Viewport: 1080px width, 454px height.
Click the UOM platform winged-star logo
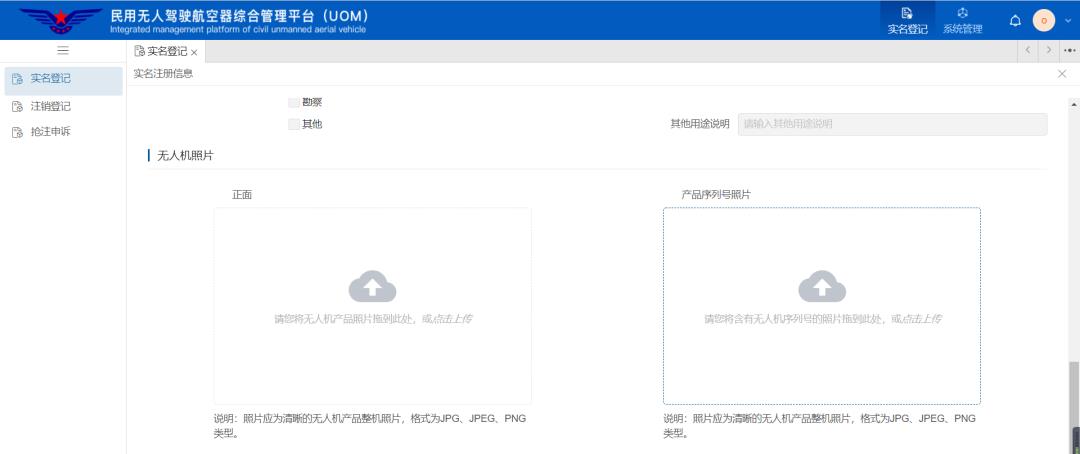click(60, 21)
